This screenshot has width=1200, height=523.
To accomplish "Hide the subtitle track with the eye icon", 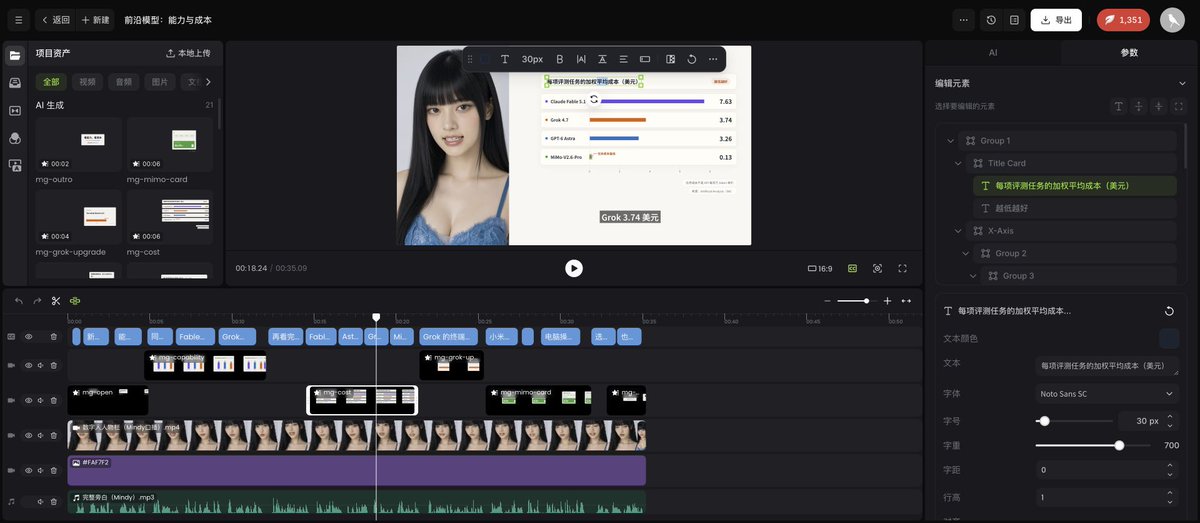I will coord(28,337).
